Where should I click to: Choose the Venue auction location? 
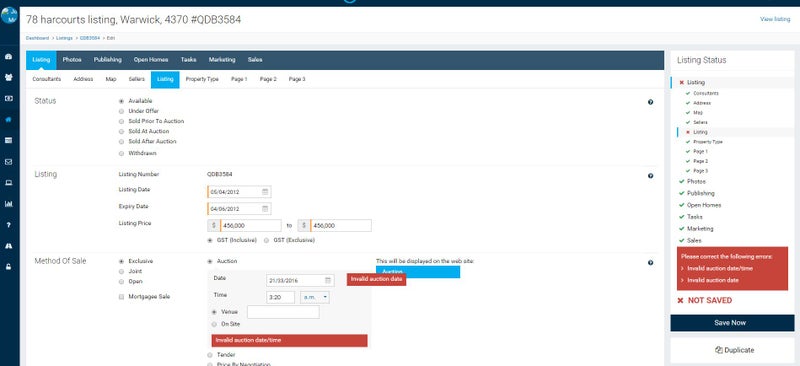click(x=214, y=311)
